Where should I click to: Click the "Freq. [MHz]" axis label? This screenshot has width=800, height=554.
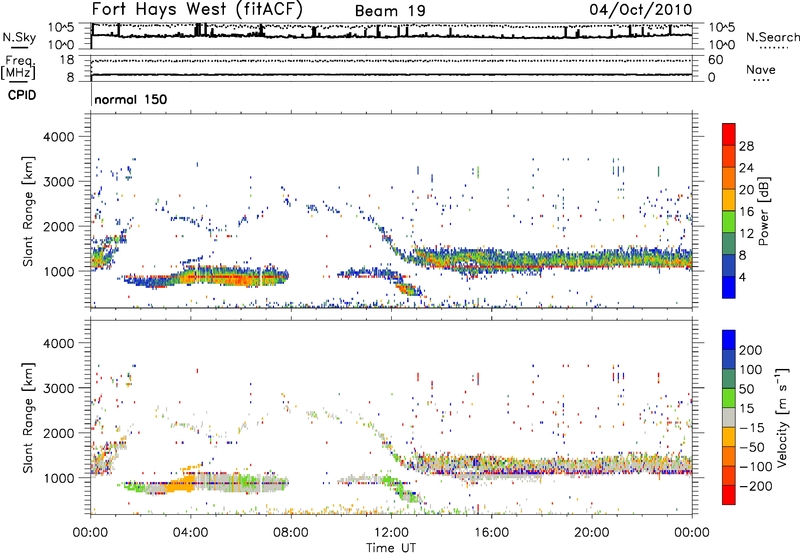(x=19, y=67)
